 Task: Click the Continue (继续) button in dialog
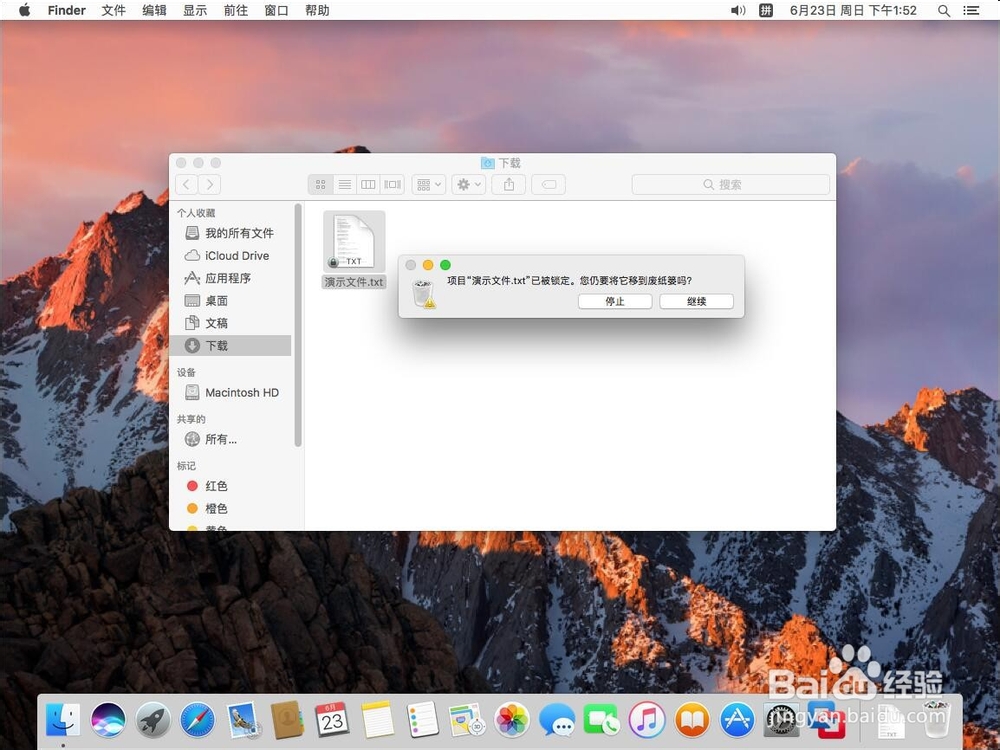point(696,301)
